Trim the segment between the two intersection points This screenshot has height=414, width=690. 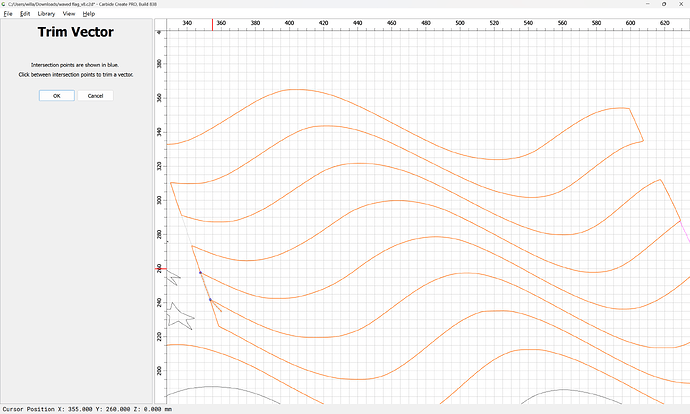(x=205, y=286)
